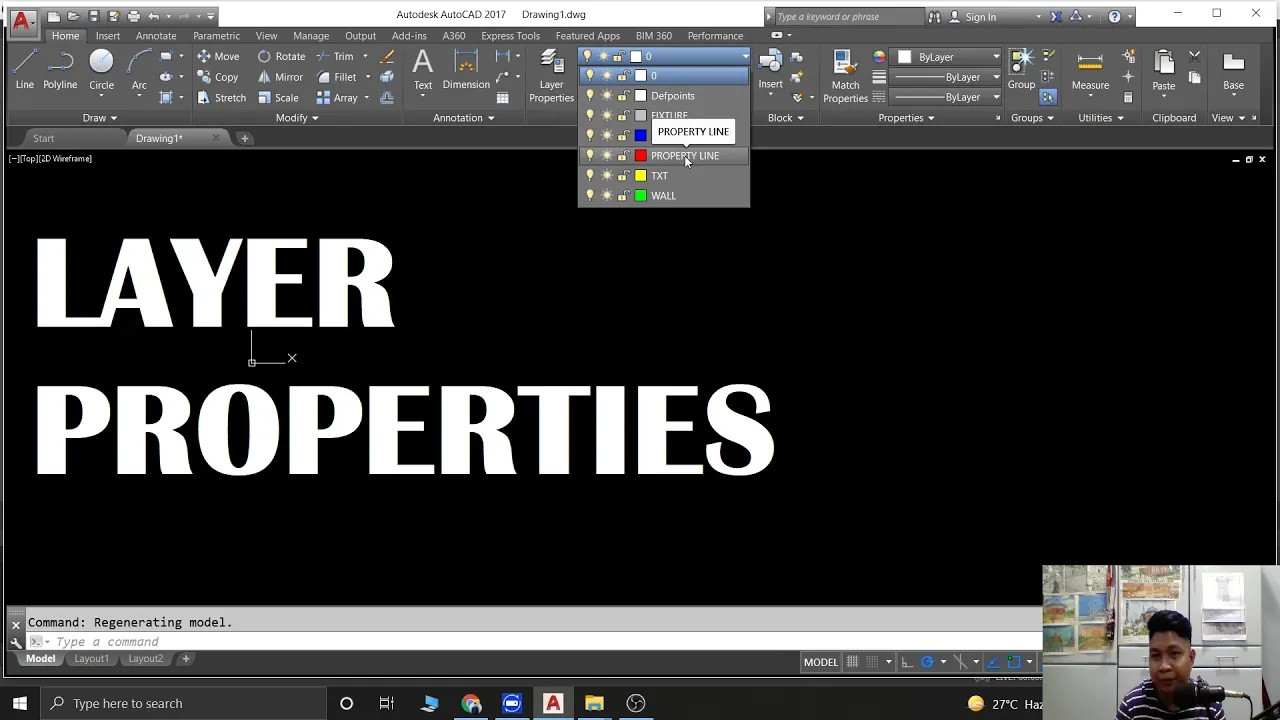Add a new layout with plus button
The image size is (1280, 720).
point(186,659)
